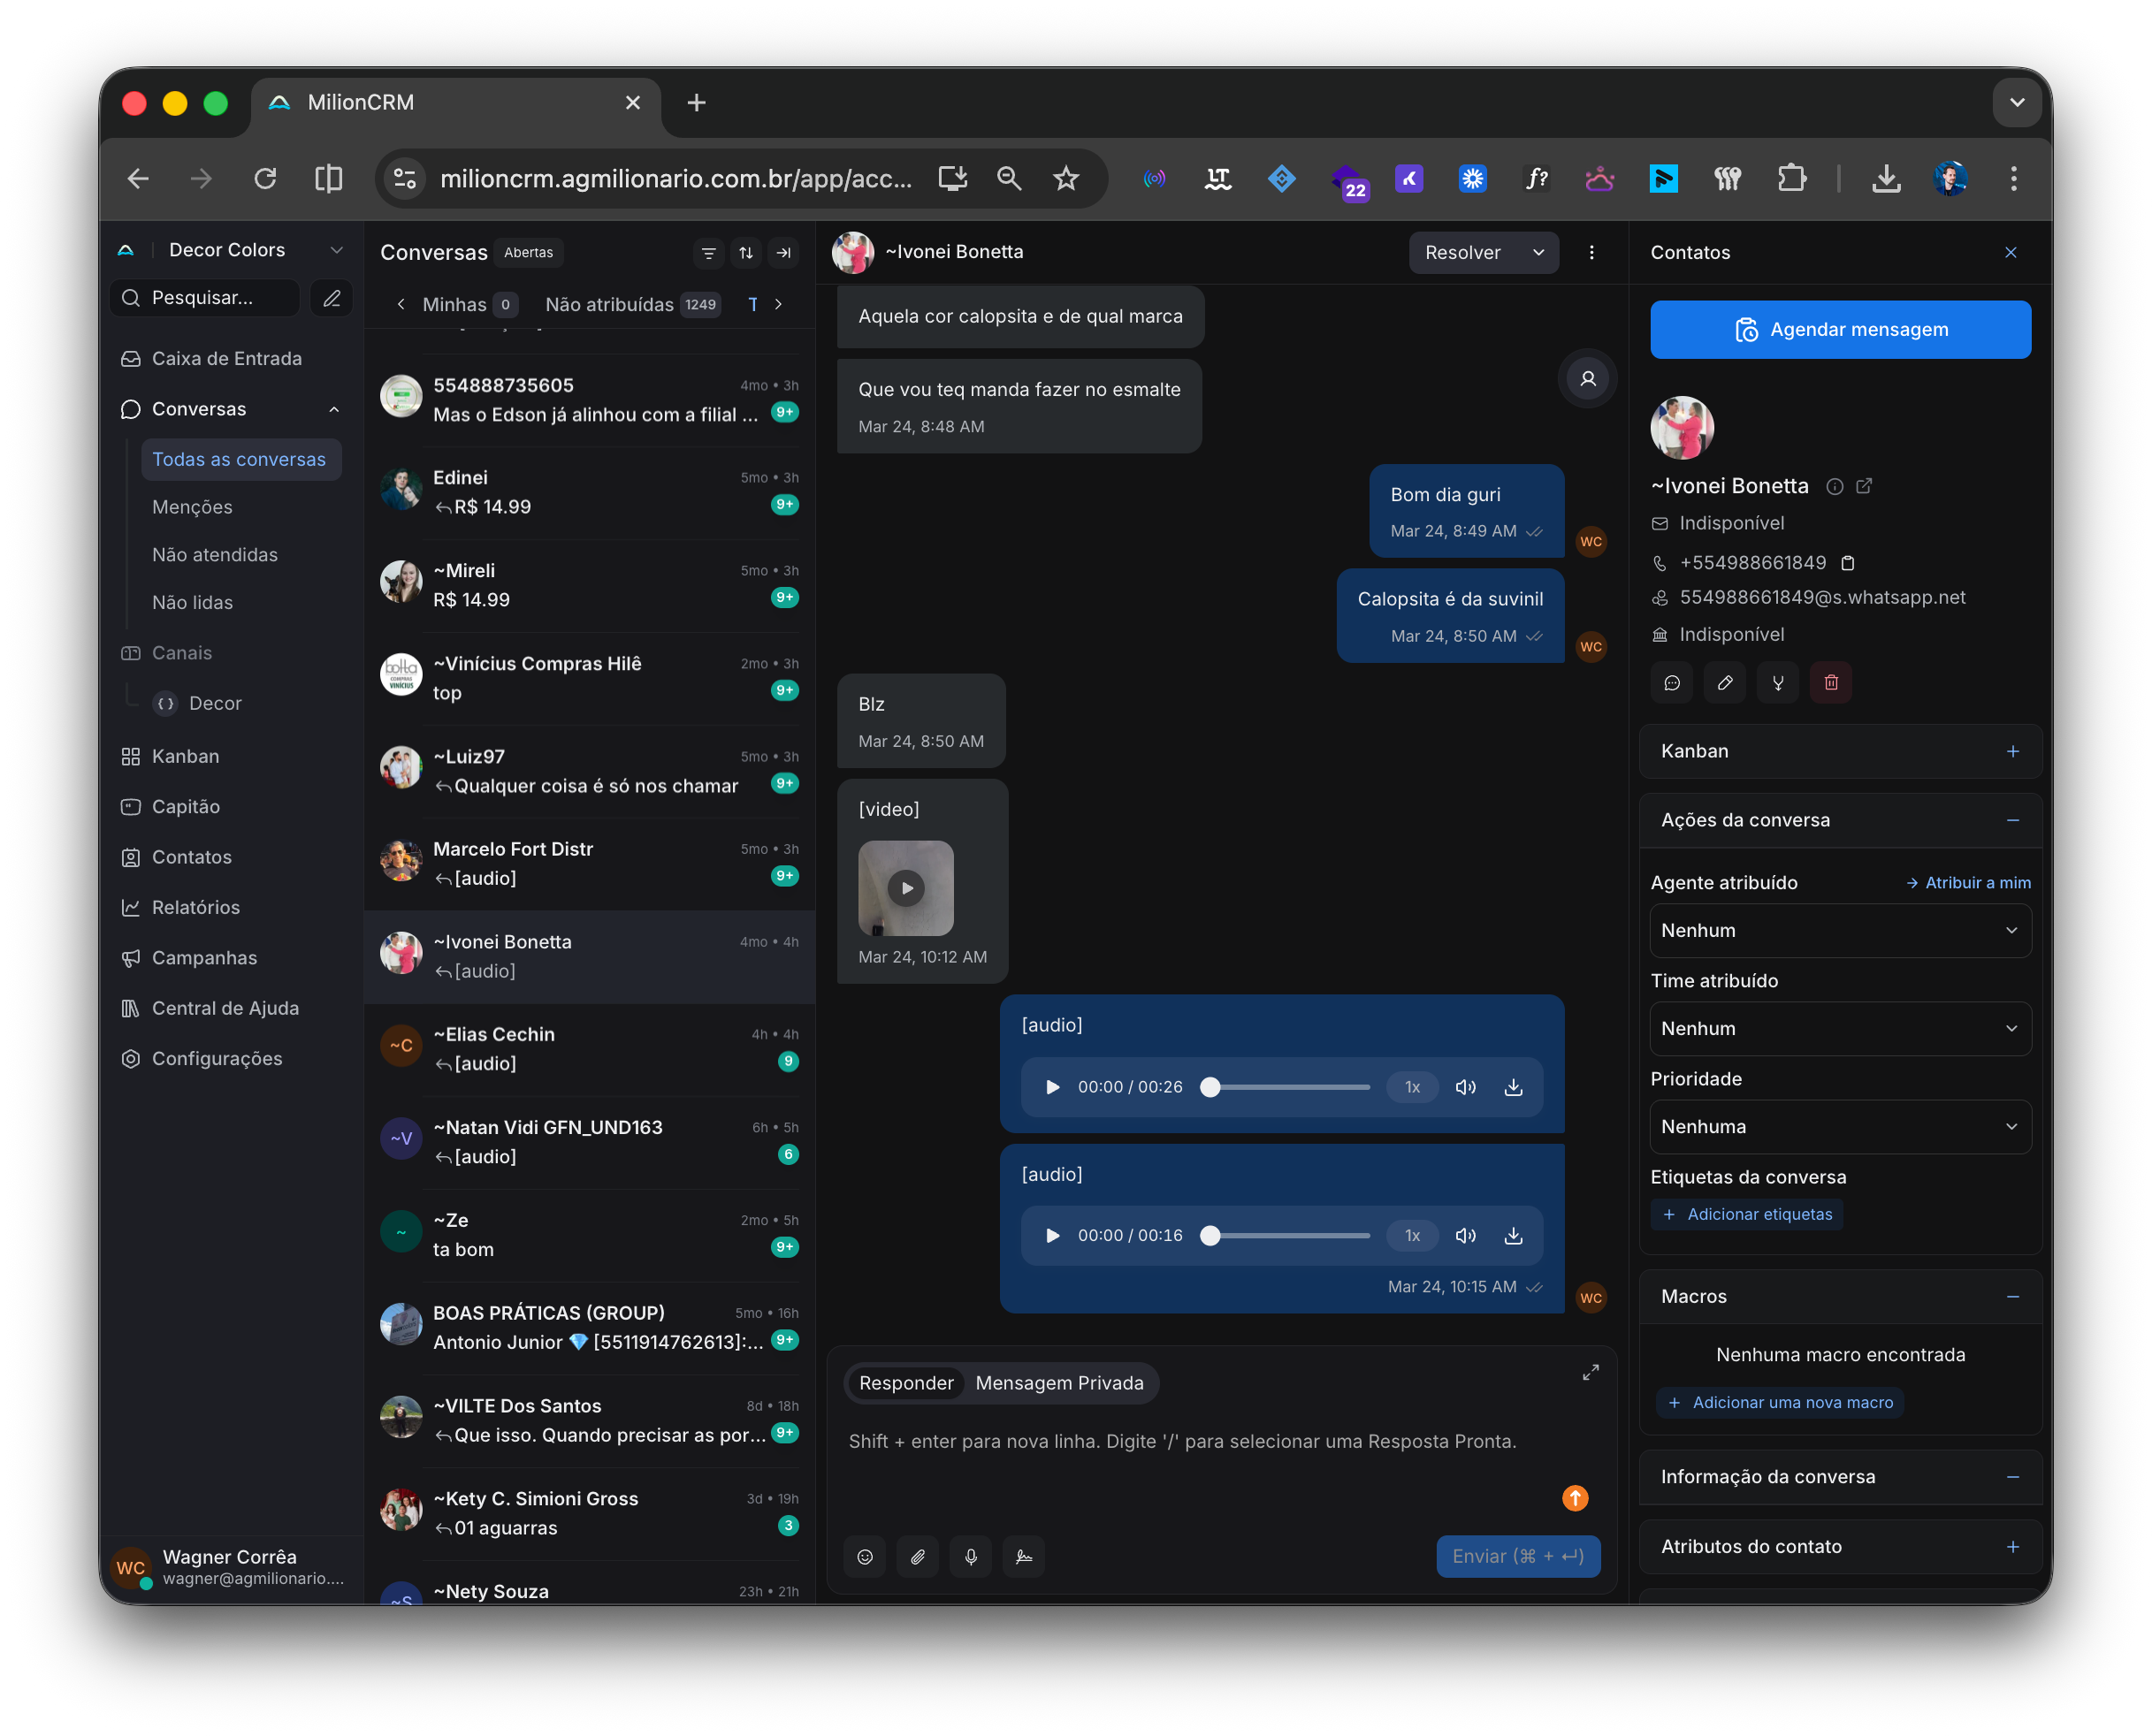This screenshot has width=2152, height=1736.
Task: Open the Prioridade dropdown
Action: pos(1840,1127)
